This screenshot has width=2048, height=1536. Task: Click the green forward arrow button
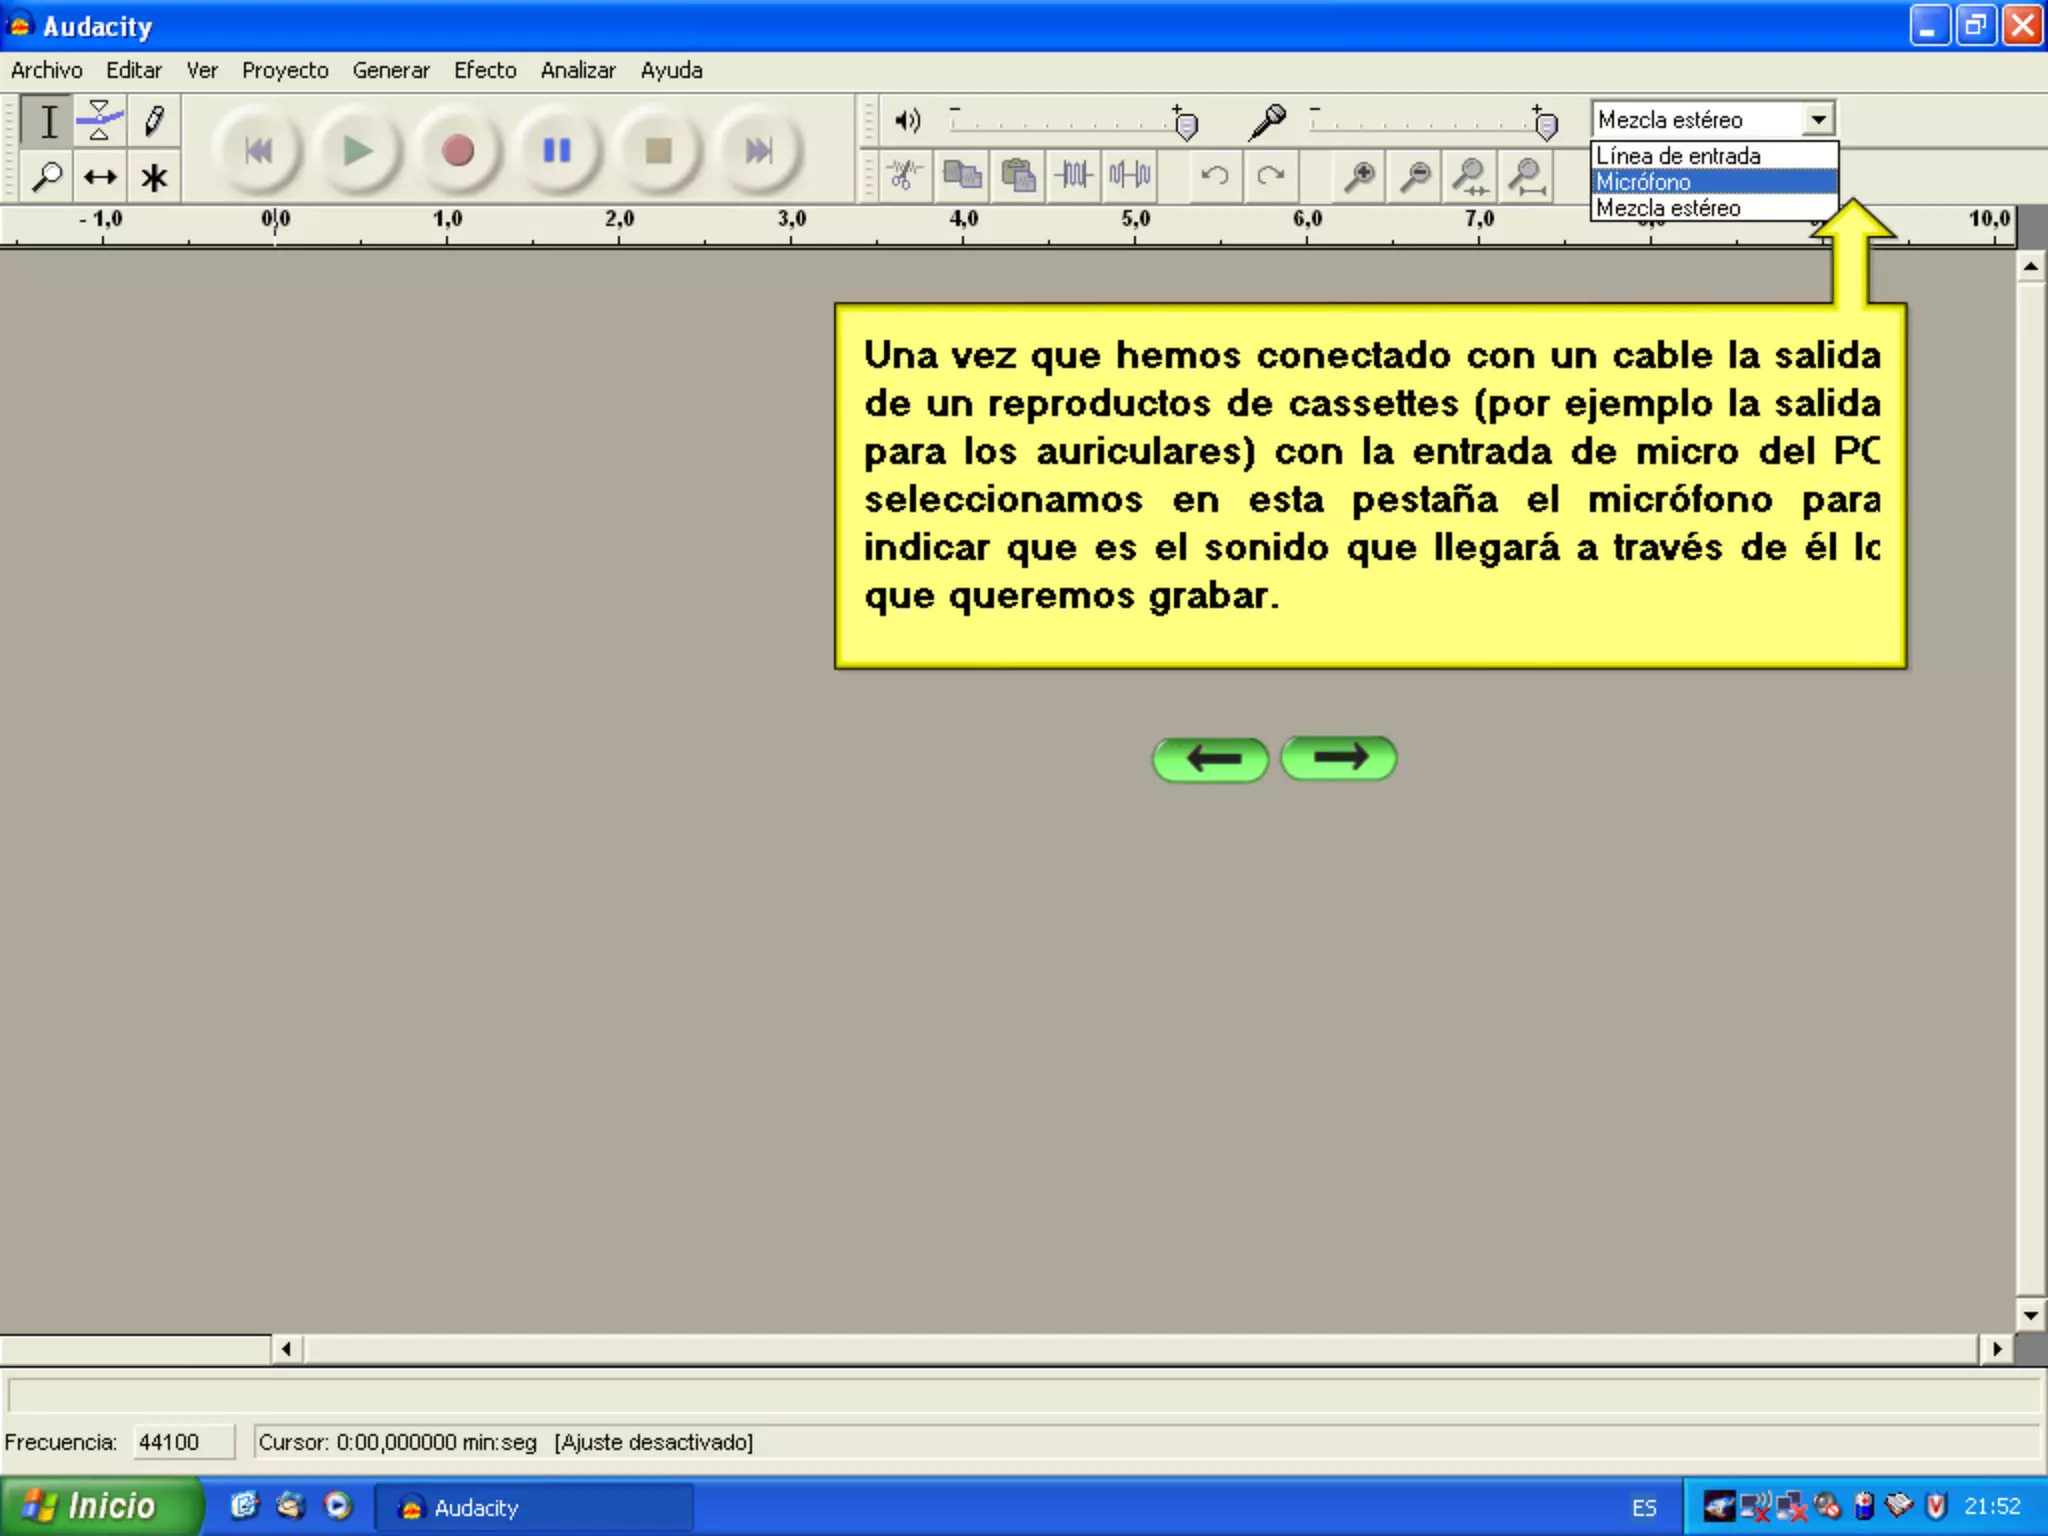(x=1338, y=758)
